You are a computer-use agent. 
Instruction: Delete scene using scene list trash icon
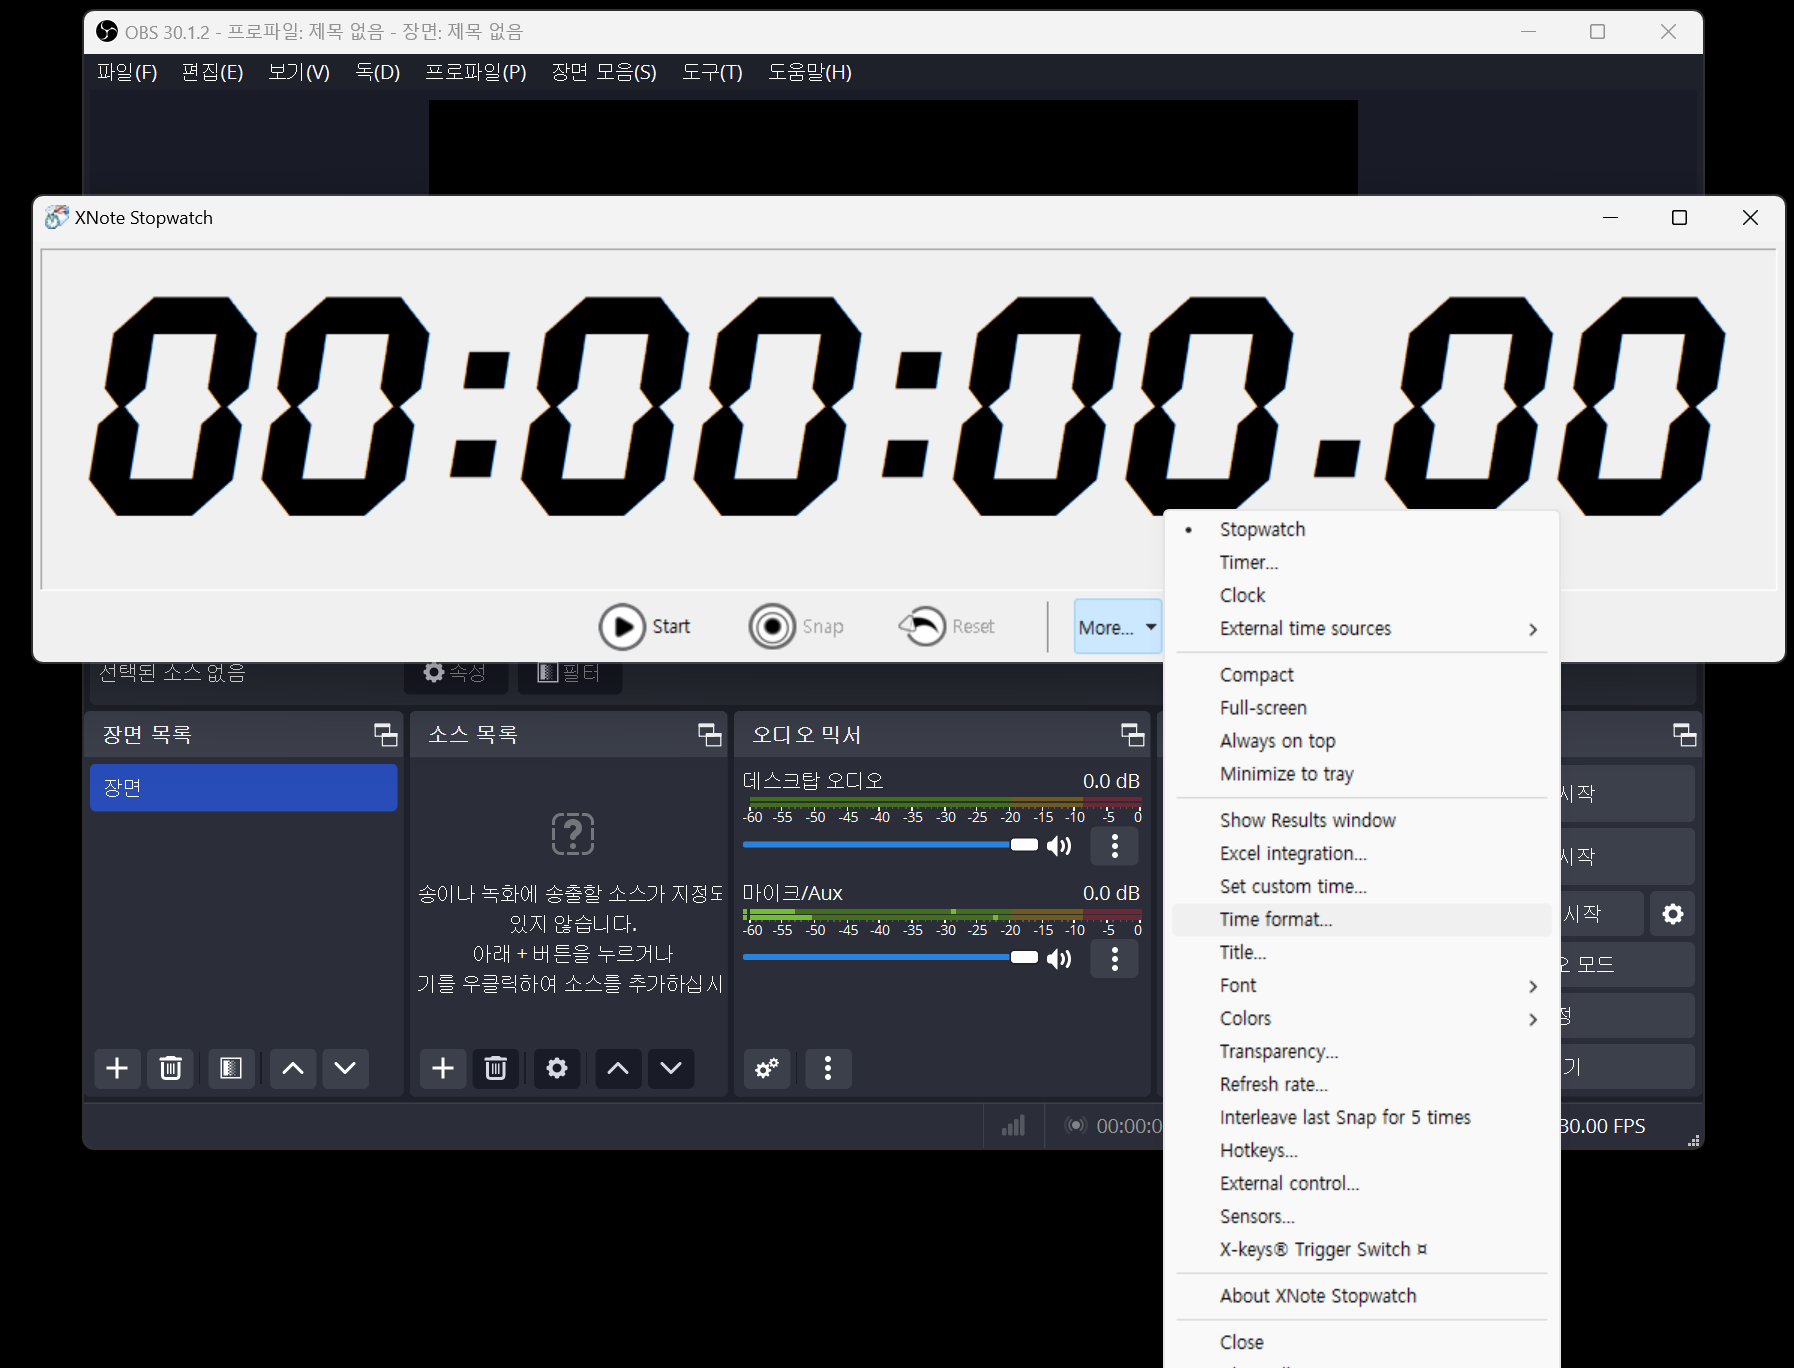171,1069
